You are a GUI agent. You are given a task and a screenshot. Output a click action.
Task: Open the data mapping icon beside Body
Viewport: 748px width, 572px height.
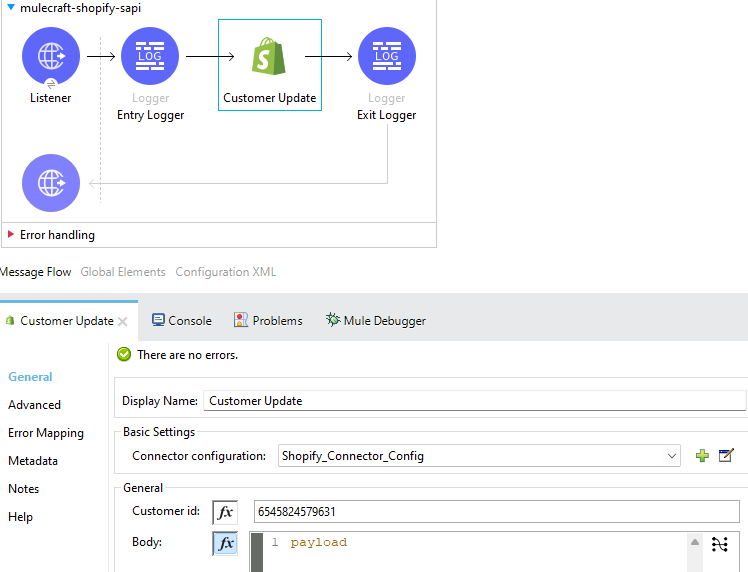click(720, 544)
